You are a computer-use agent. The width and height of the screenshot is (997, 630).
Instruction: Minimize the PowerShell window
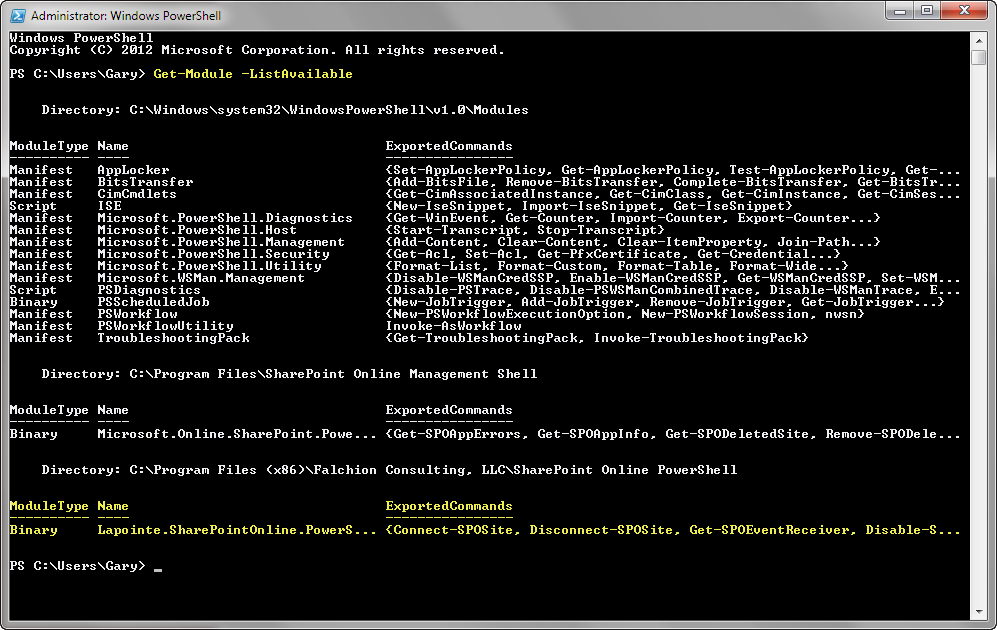coord(900,11)
